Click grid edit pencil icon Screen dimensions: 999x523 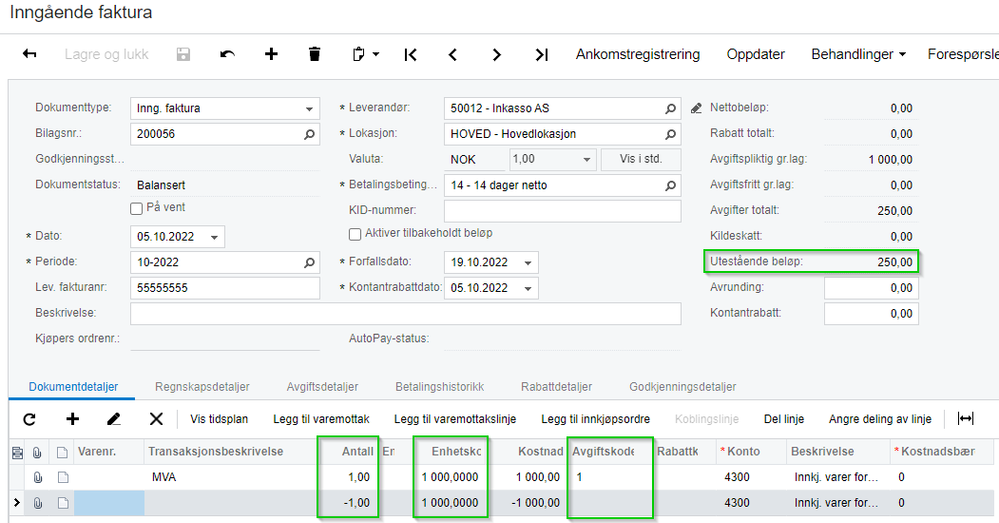(113, 419)
